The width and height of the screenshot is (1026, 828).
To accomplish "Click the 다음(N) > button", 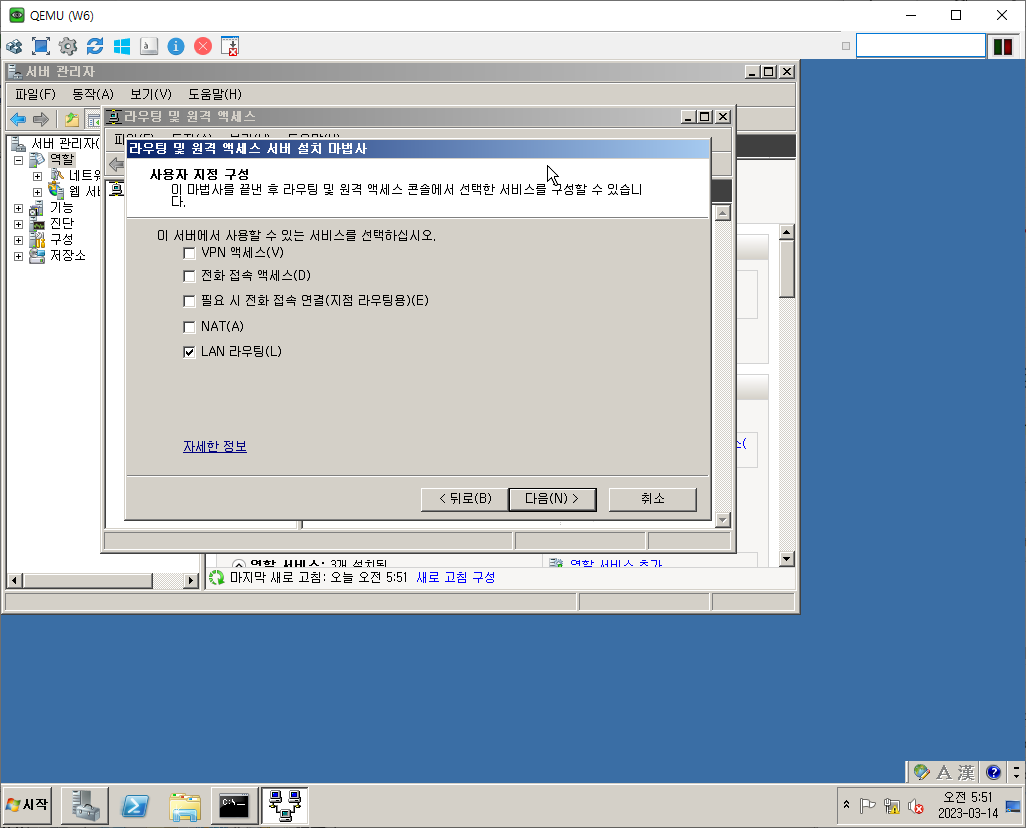I will tap(552, 499).
